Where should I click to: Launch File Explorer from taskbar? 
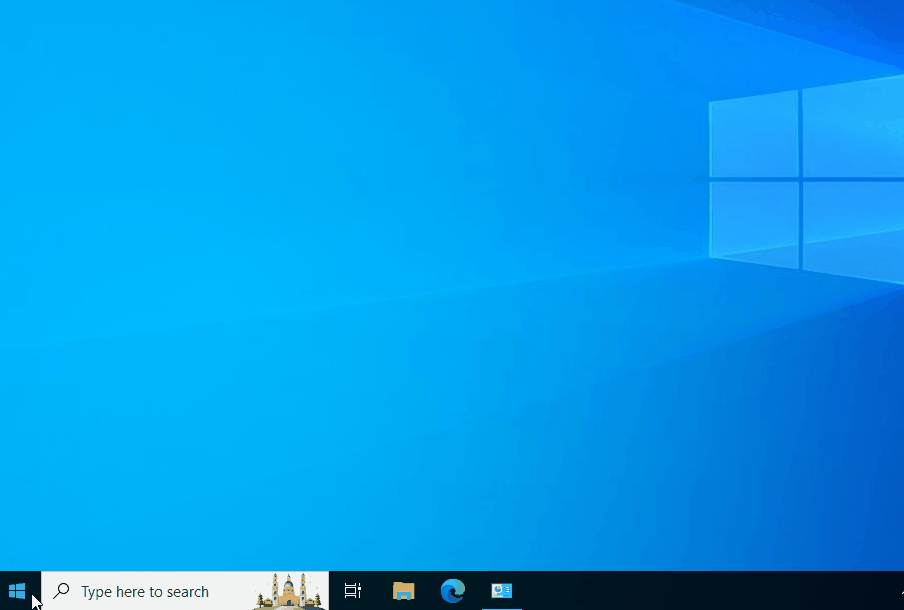(404, 591)
